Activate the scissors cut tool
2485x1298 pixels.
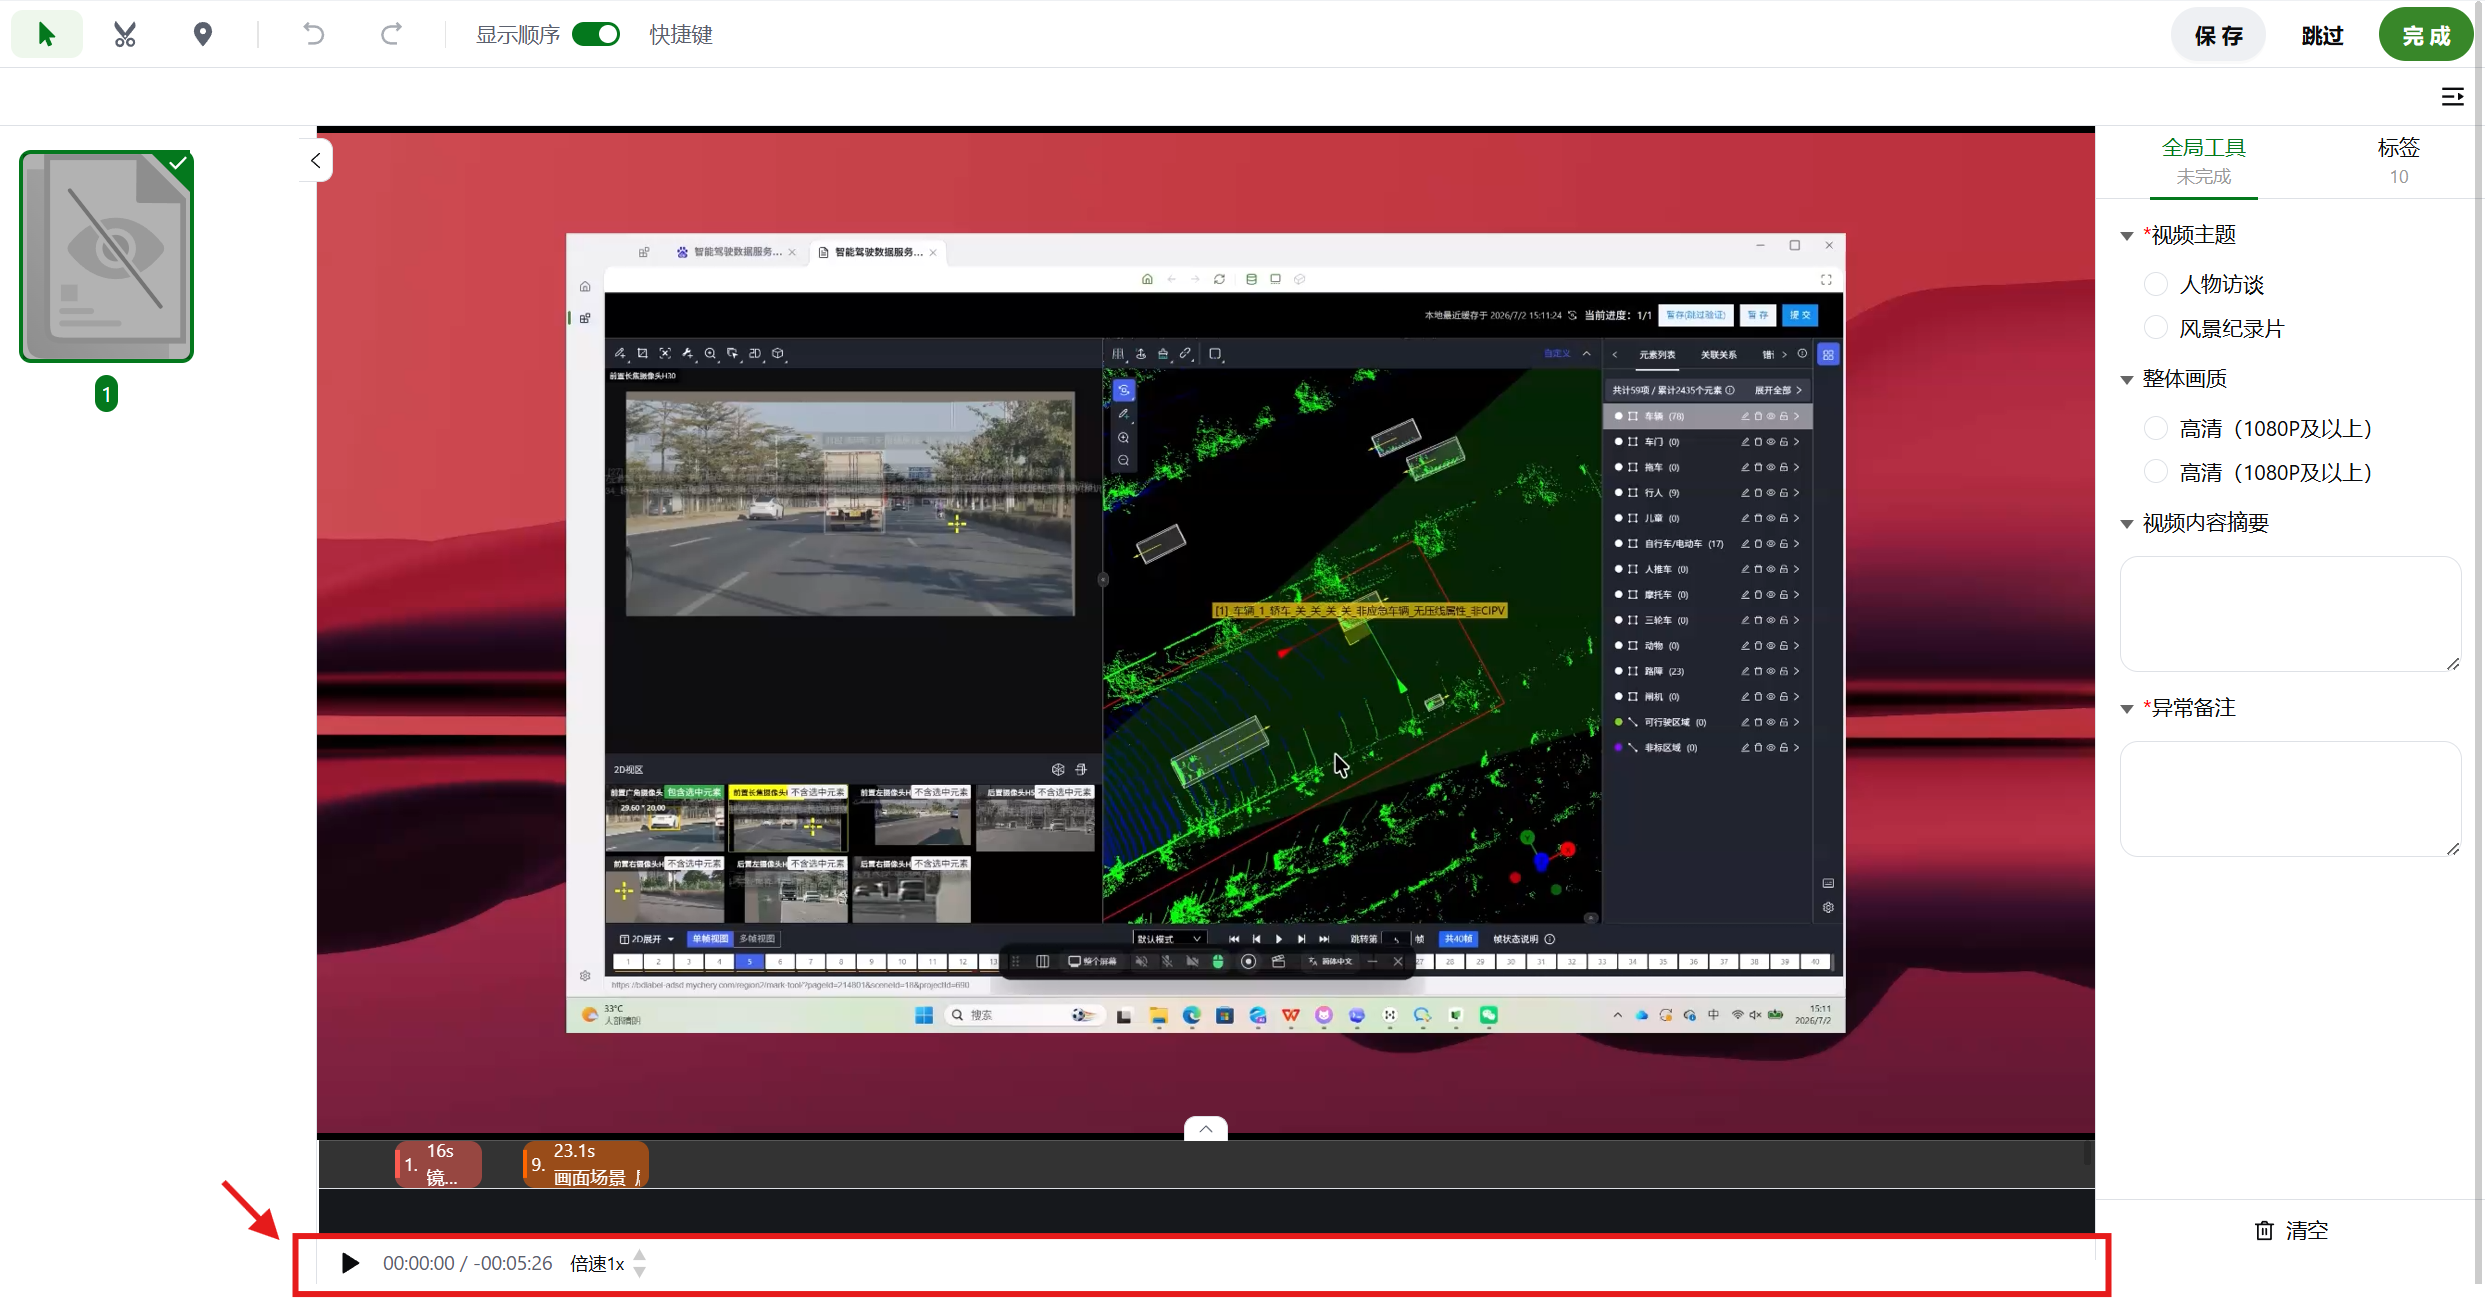125,35
